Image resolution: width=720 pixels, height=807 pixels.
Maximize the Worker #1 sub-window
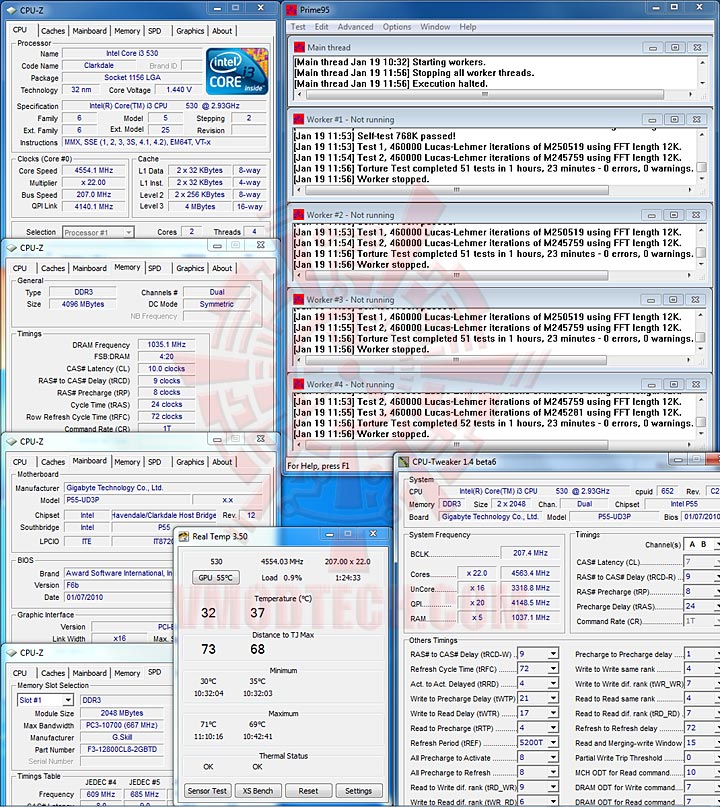coord(674,119)
